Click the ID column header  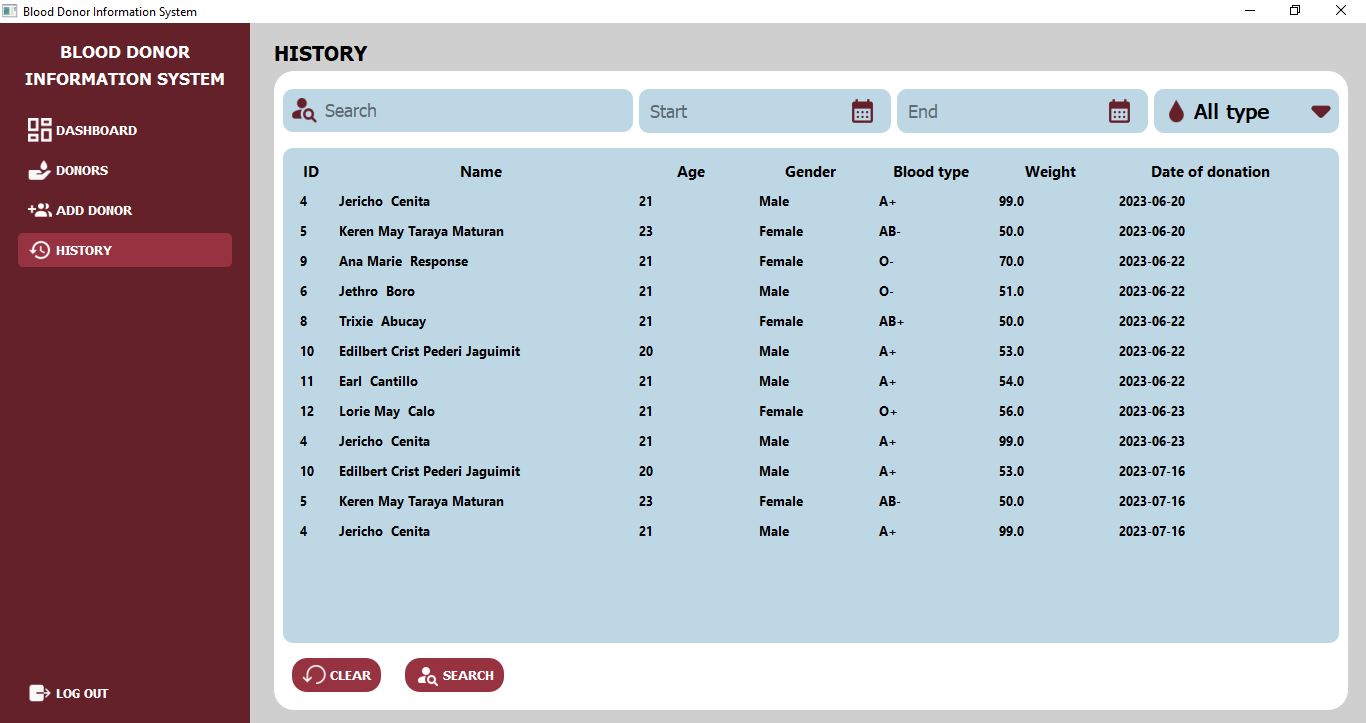(x=311, y=172)
